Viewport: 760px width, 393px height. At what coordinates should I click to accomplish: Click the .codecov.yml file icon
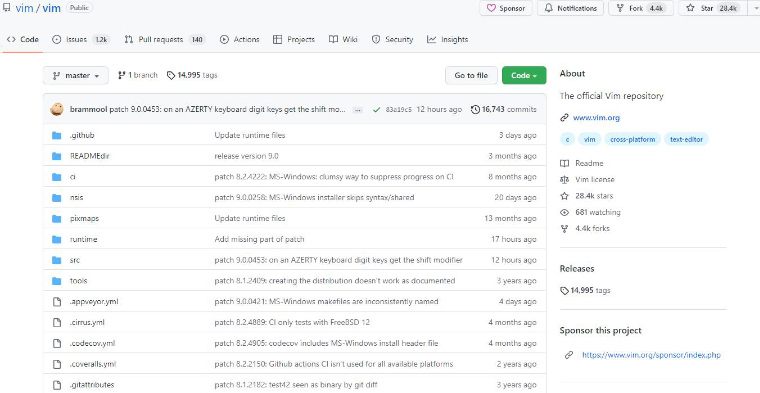click(x=57, y=344)
